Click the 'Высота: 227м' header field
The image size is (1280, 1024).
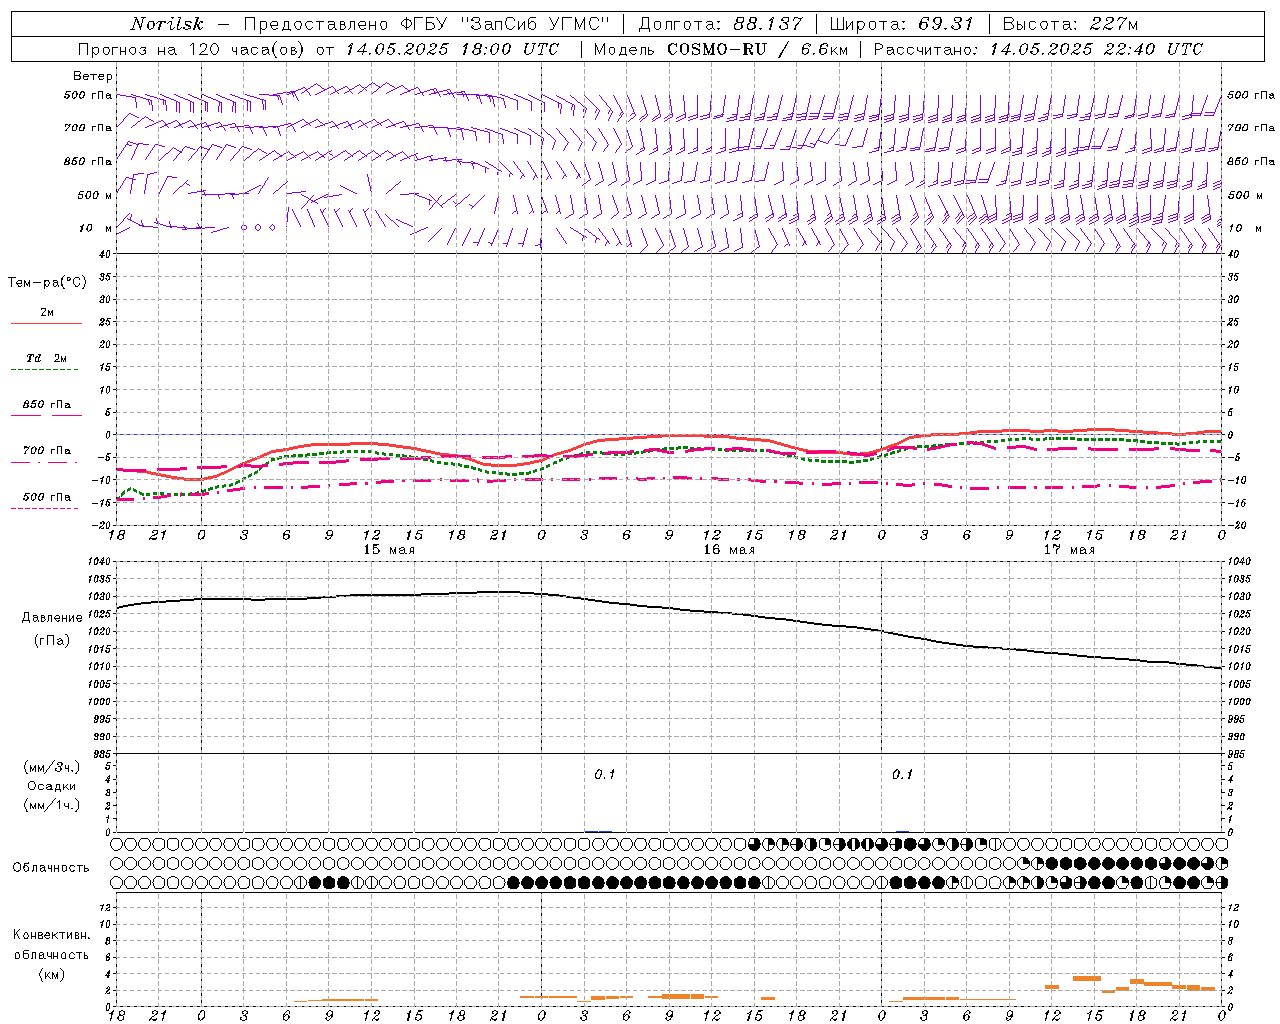pos(1071,24)
